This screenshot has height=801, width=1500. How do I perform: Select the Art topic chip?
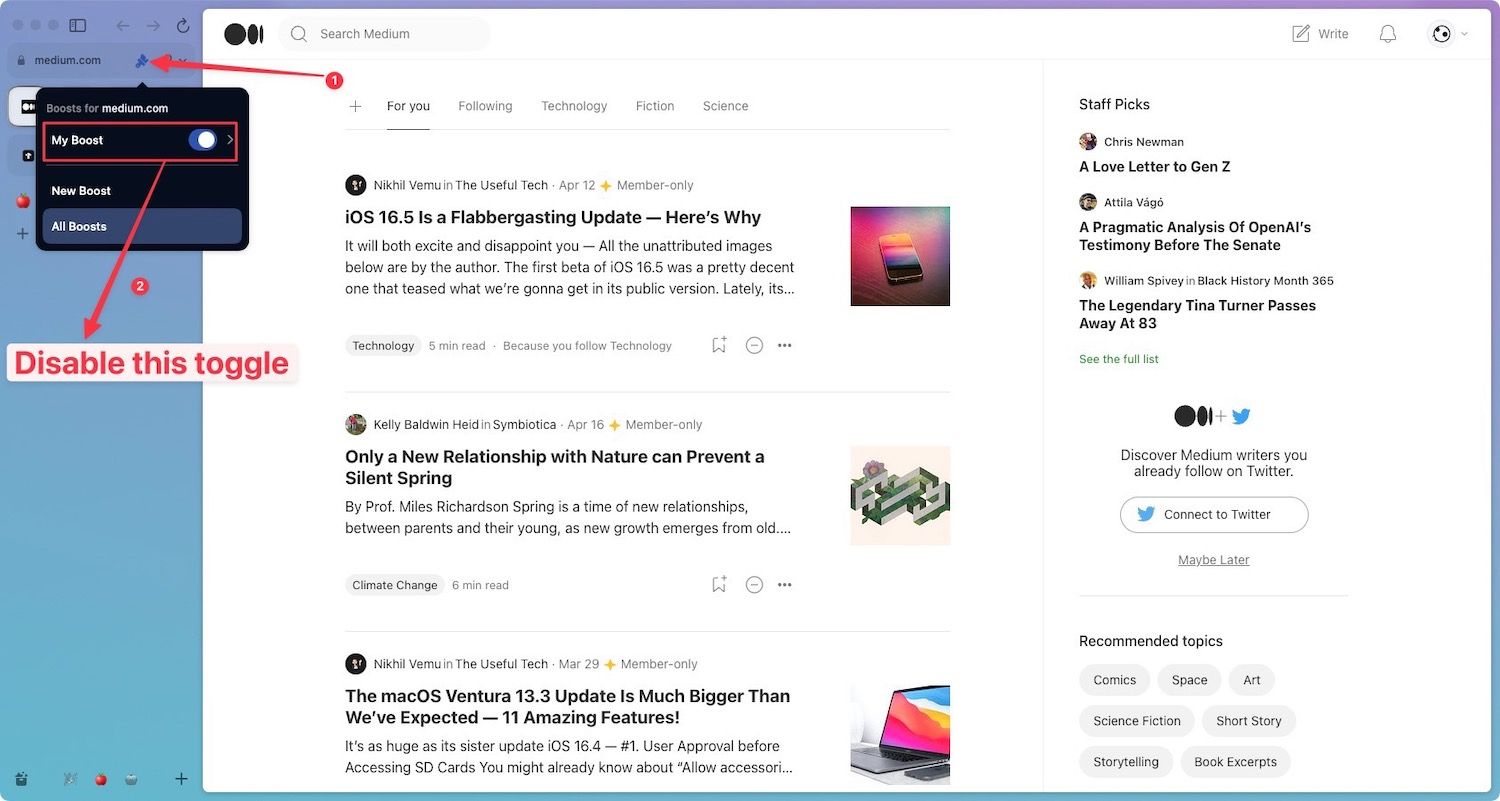click(1252, 680)
